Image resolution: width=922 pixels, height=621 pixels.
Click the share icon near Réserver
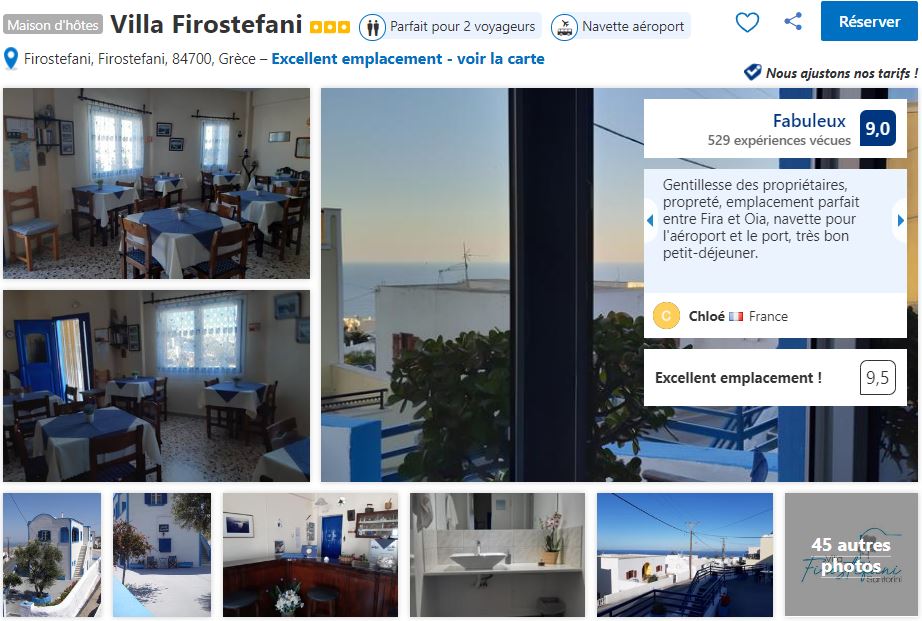pos(793,21)
